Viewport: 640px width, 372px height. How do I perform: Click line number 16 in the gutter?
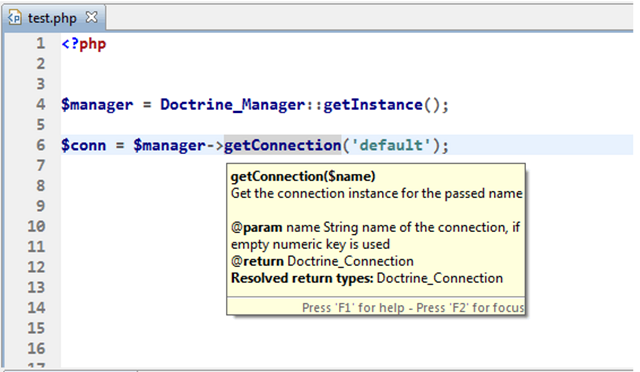36,348
